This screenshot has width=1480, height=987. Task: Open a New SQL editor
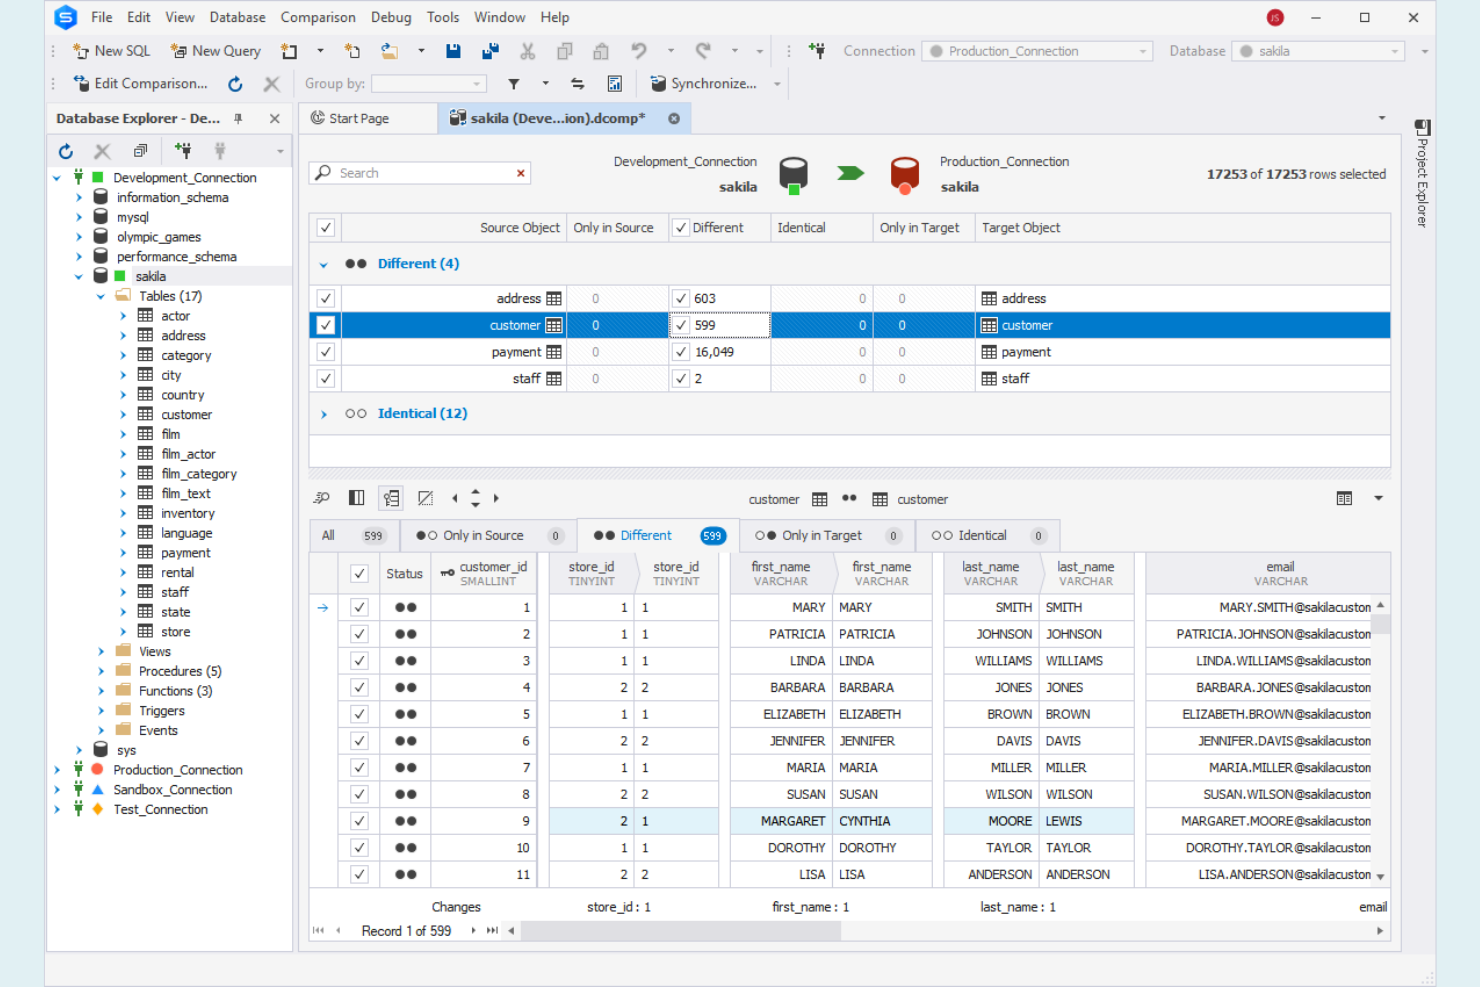110,50
